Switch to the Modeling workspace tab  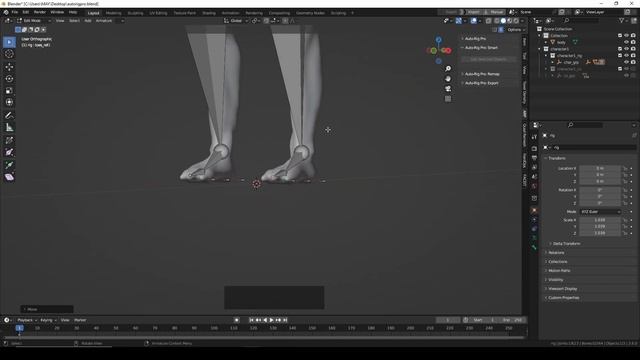[x=113, y=13]
